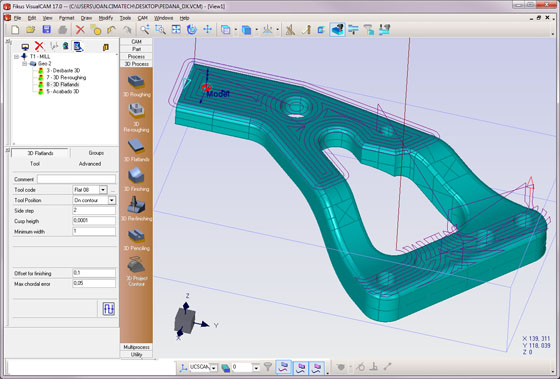Open the Tool Position dropdown
The height and width of the screenshot is (379, 560).
(112, 200)
